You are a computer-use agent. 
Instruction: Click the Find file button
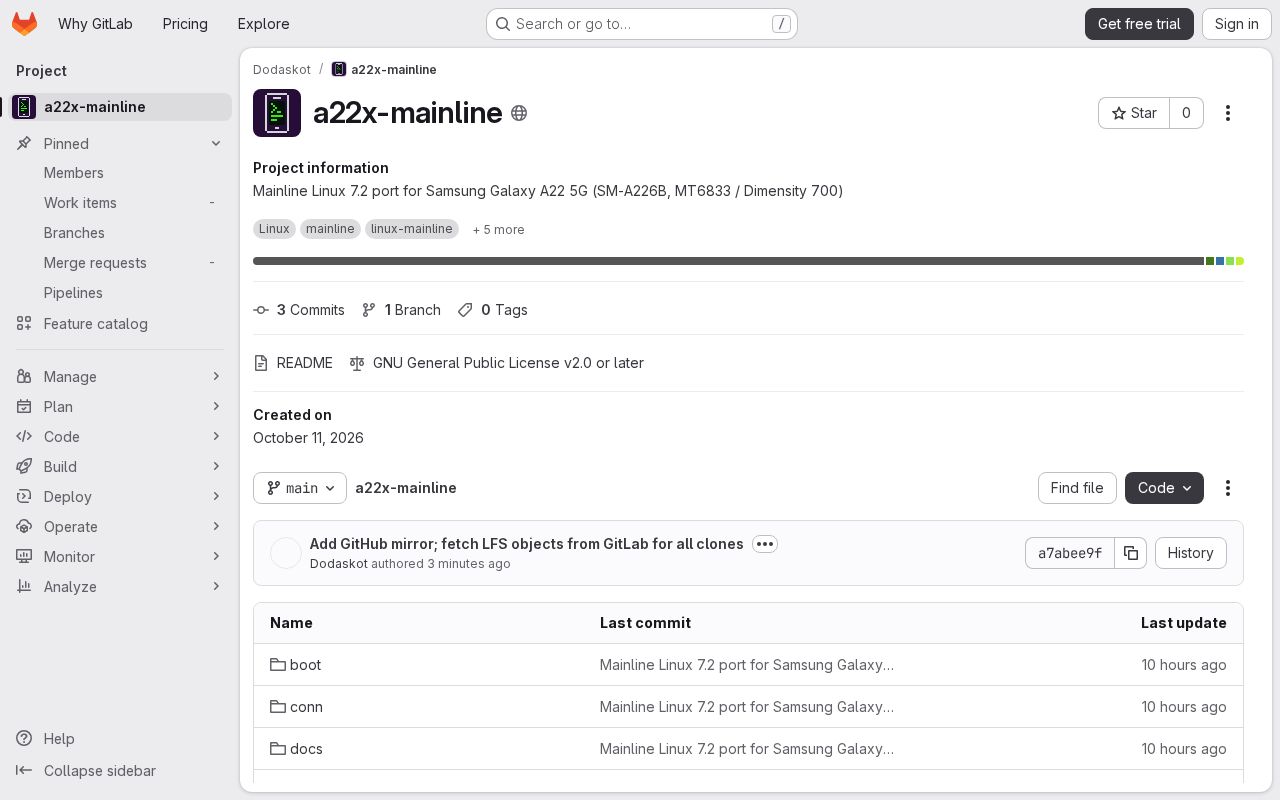pos(1077,488)
